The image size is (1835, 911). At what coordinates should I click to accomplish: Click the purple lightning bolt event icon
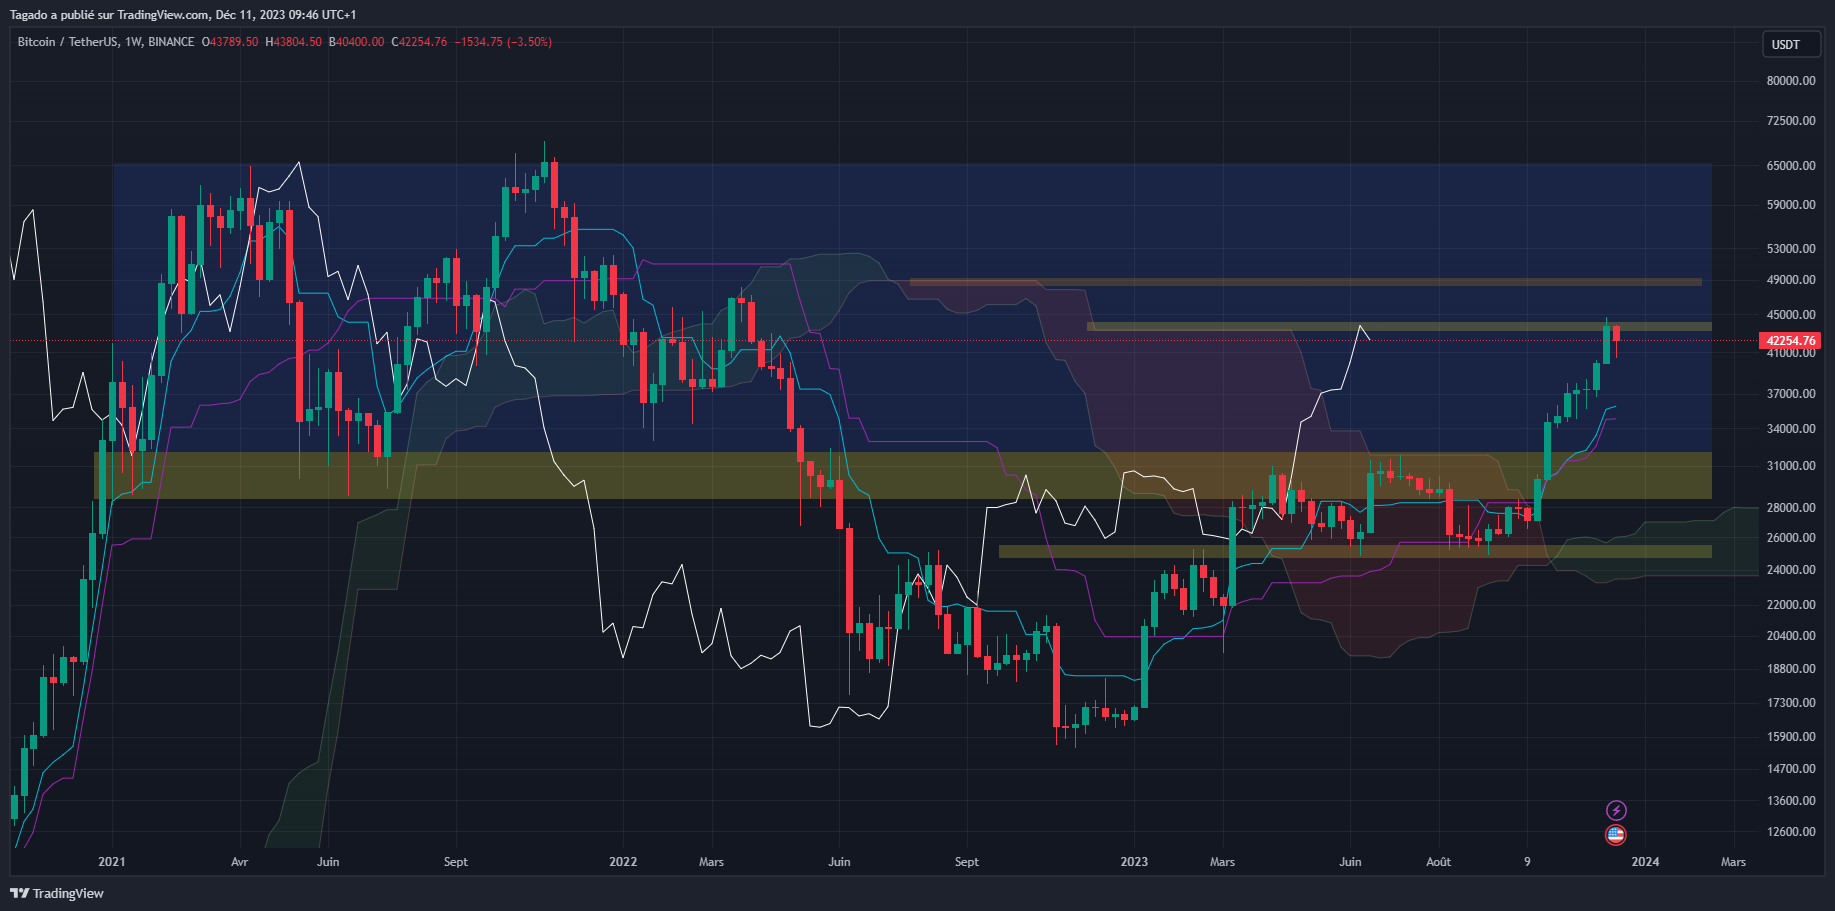click(1616, 810)
